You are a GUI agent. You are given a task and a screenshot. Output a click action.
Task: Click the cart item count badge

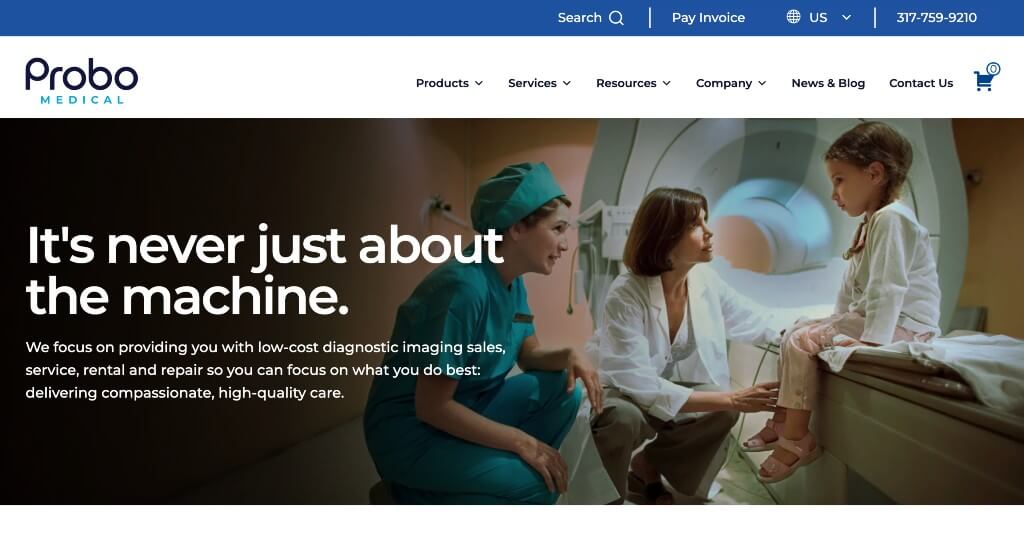click(993, 69)
